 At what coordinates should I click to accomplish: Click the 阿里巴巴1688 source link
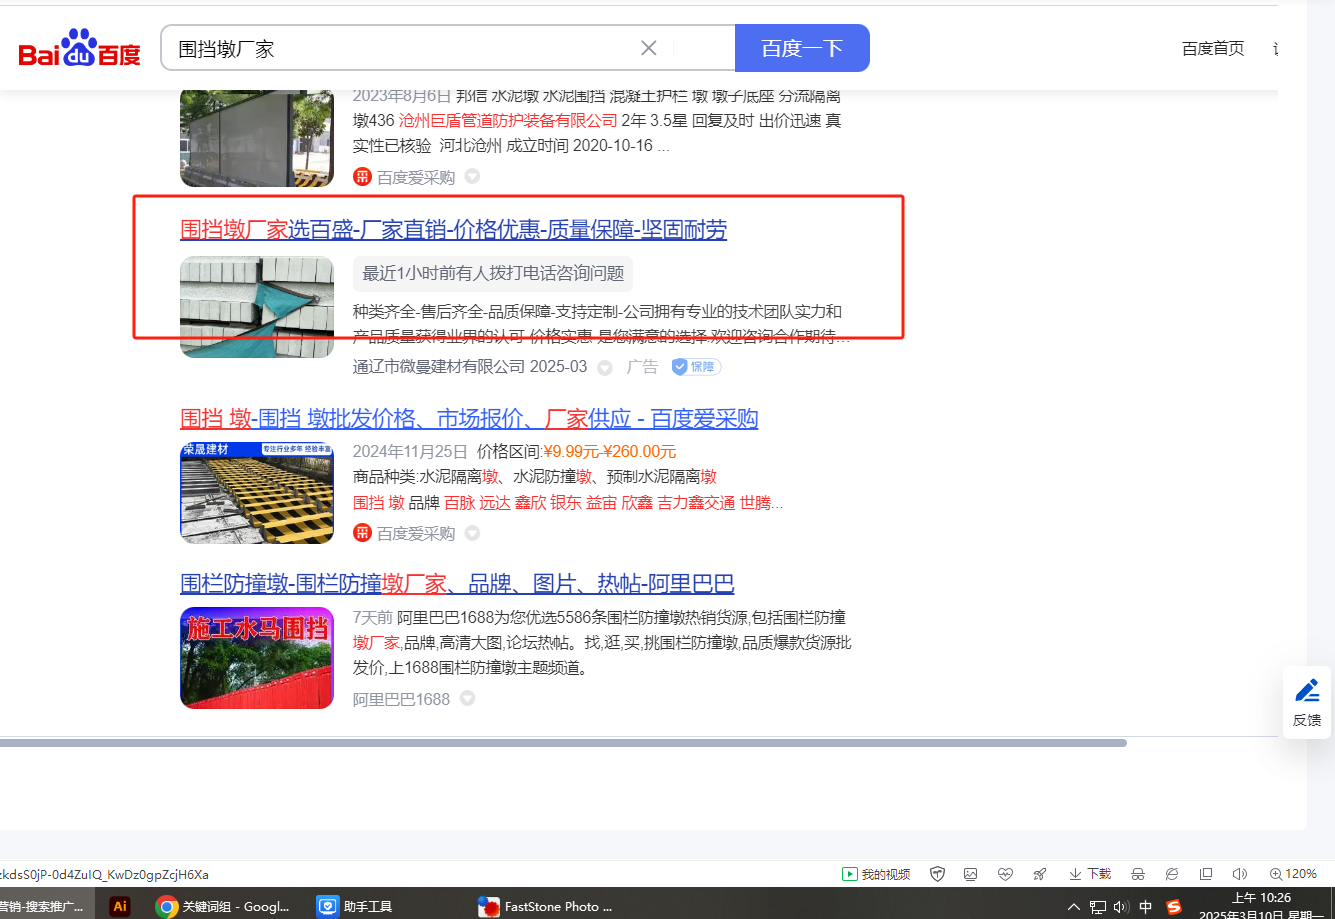pyautogui.click(x=401, y=699)
